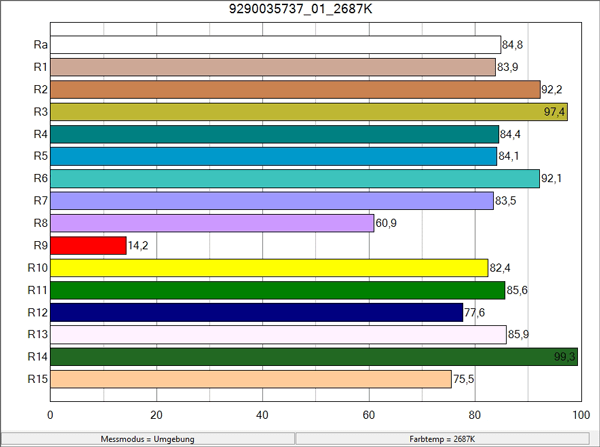The width and height of the screenshot is (600, 447).
Task: Select the R2 orange-brown bar
Action: 295,89
